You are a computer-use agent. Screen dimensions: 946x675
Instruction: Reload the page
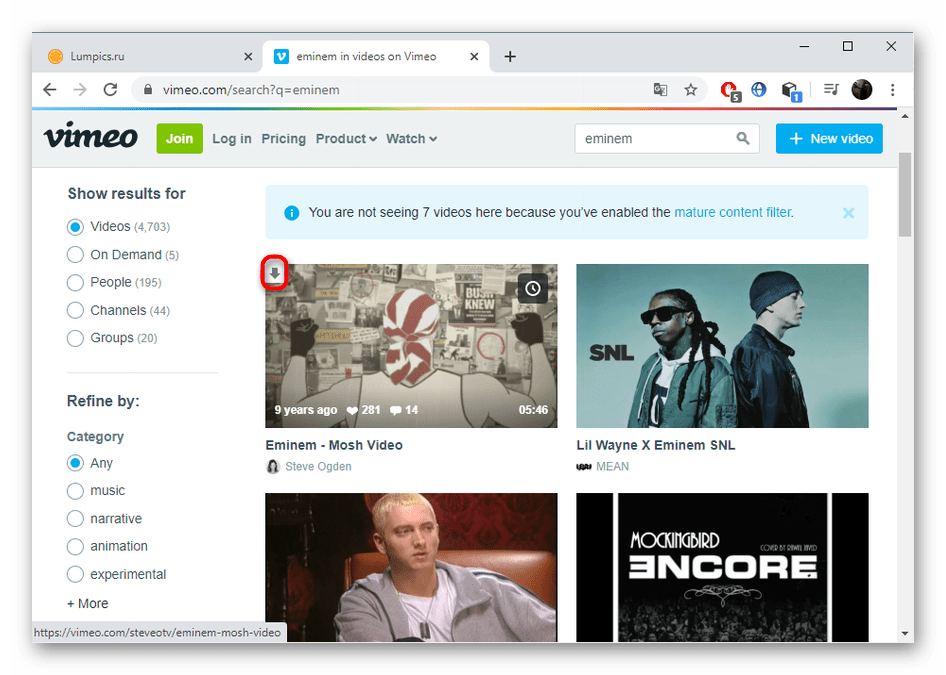pos(110,90)
